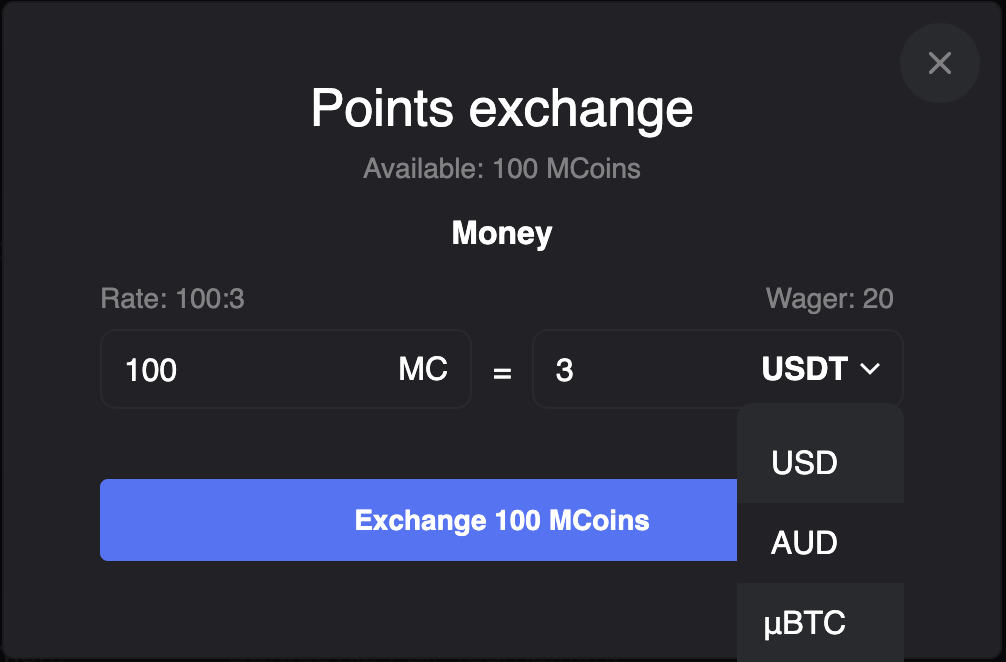The height and width of the screenshot is (662, 1006).
Task: Open the USDT currency selector
Action: [x=819, y=369]
